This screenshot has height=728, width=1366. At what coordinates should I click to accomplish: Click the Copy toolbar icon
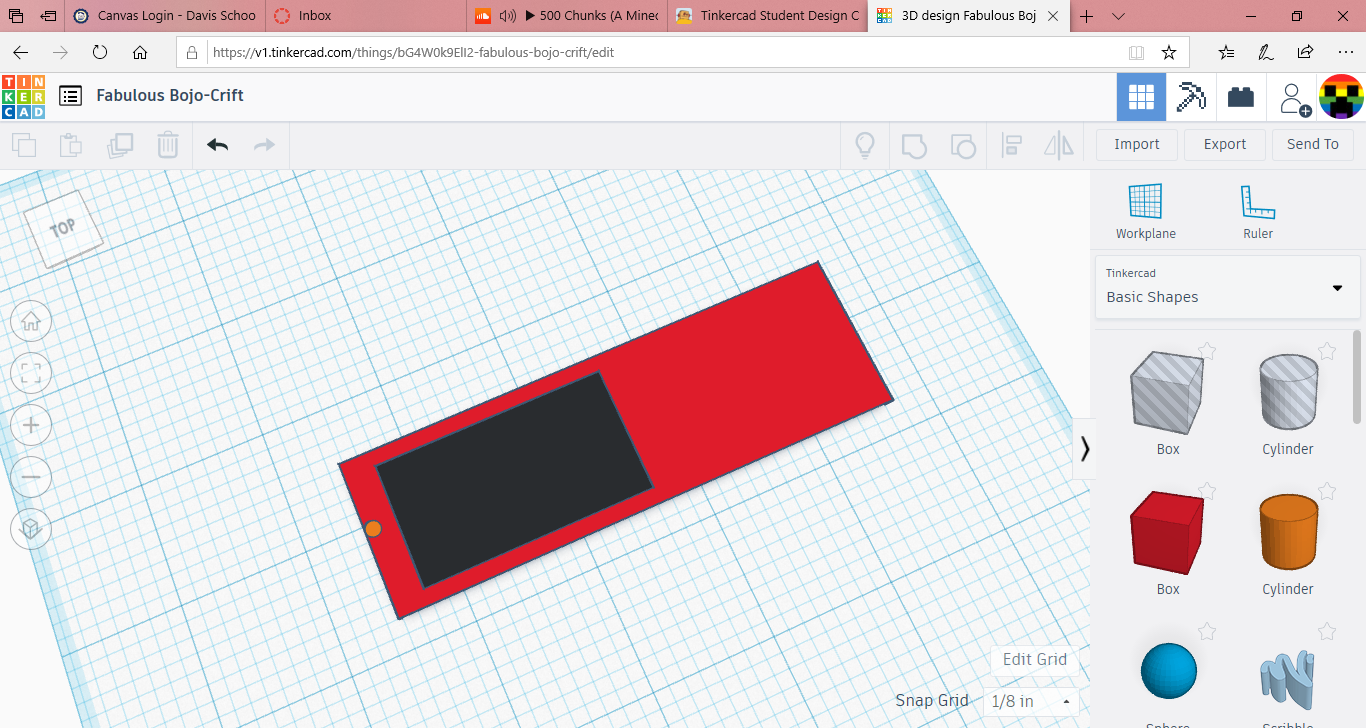[24, 145]
